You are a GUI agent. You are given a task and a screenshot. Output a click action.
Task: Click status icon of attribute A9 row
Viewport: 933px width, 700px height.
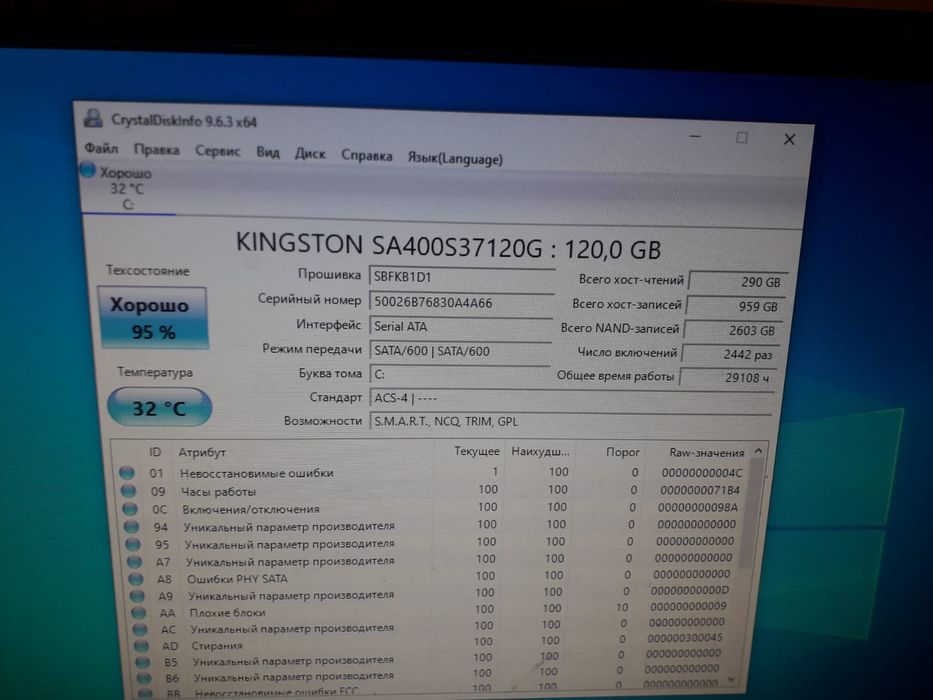137,596
